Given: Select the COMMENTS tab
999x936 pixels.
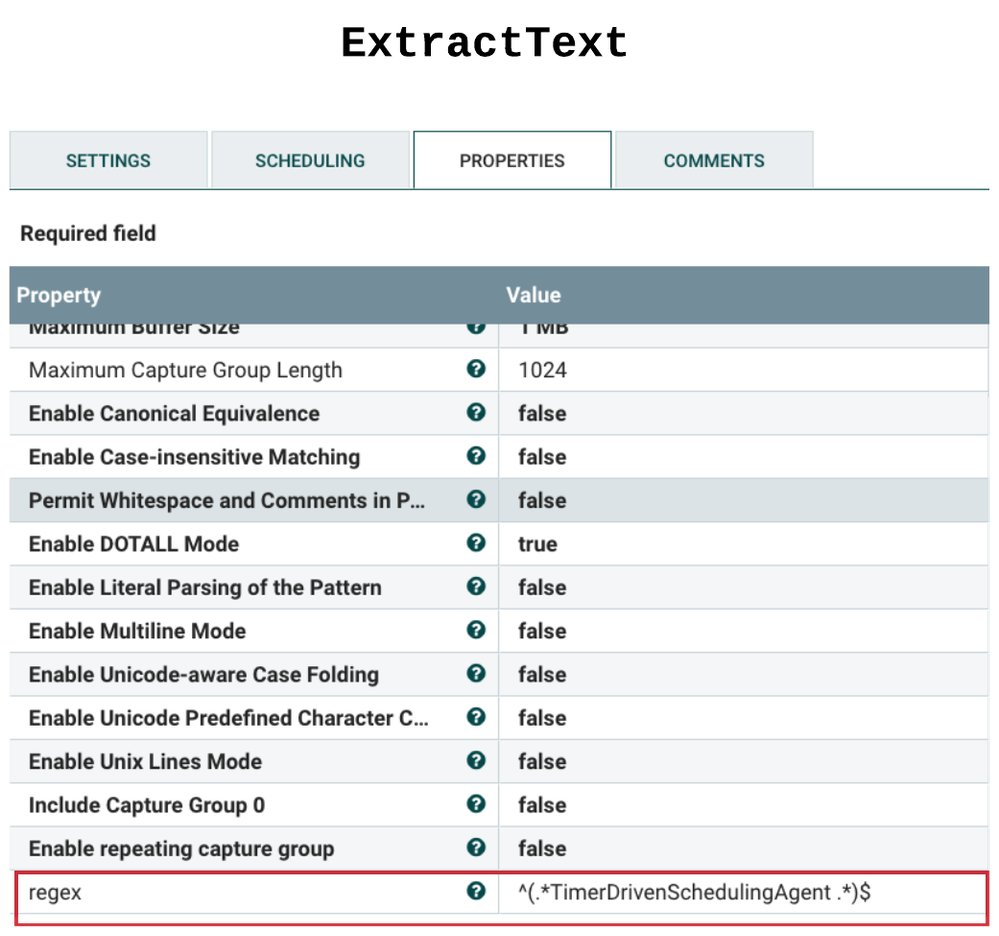Looking at the screenshot, I should coord(713,160).
